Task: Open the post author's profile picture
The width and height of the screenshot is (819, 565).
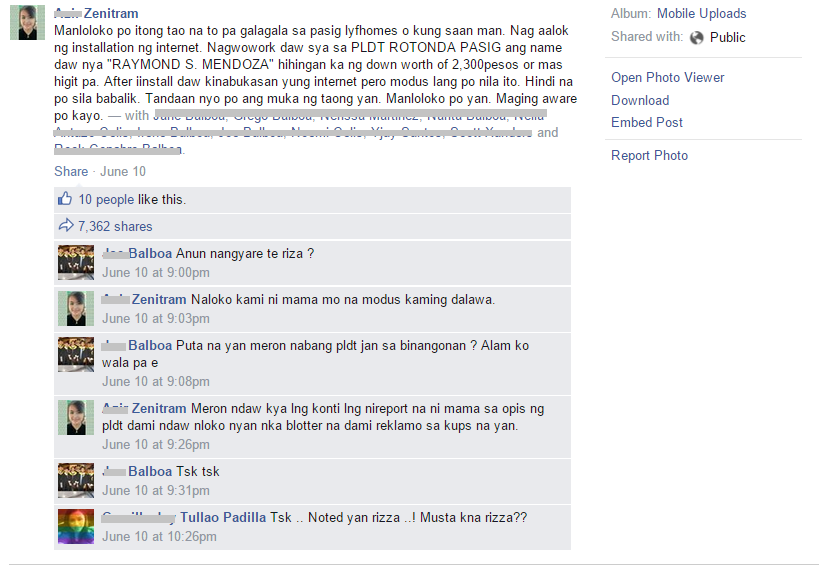Action: (x=27, y=22)
